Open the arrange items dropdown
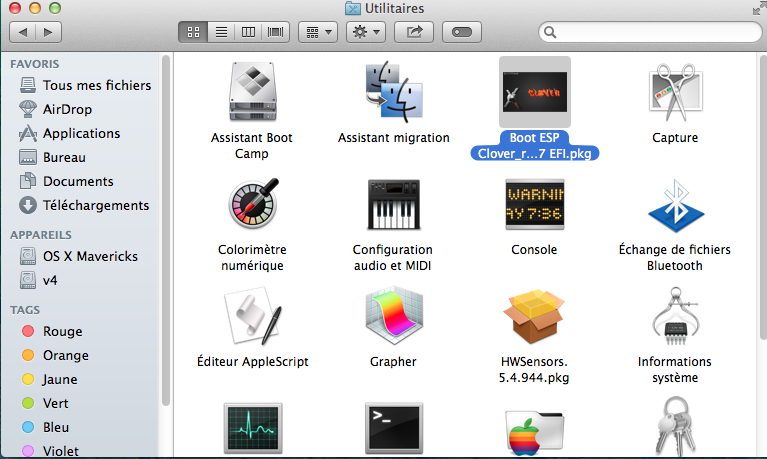The image size is (767, 459). pos(318,32)
